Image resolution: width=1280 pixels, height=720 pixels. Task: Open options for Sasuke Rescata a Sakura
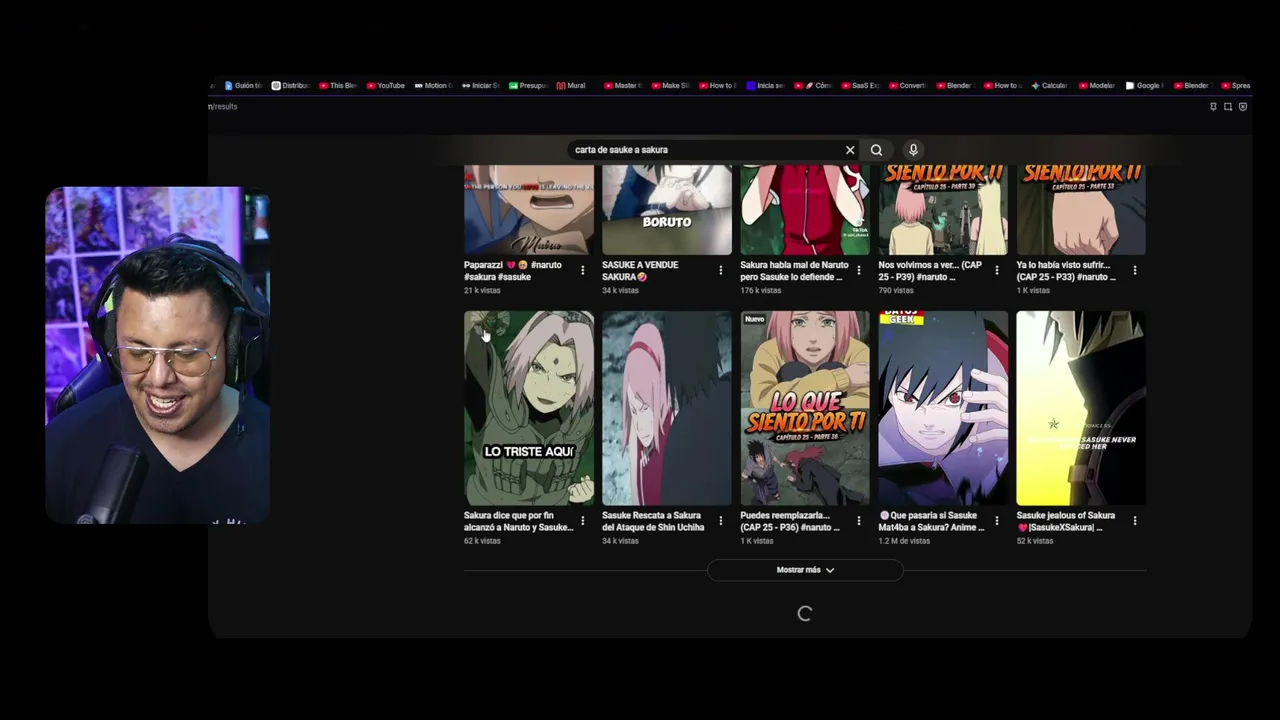[721, 521]
